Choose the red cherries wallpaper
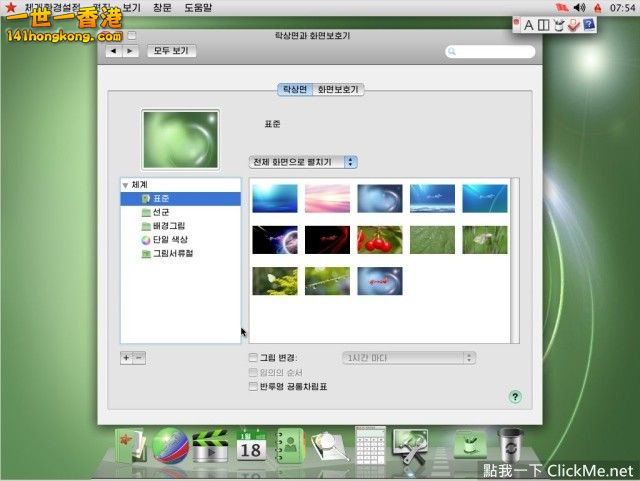Viewport: 640px width, 481px height. 380,240
